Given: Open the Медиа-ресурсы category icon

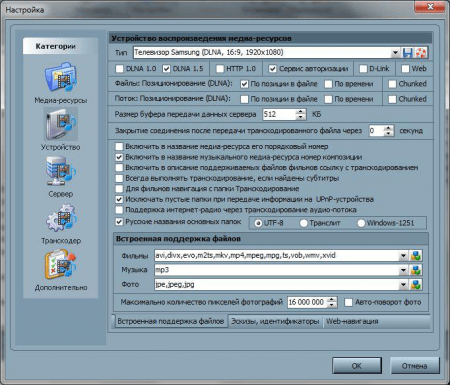Looking at the screenshot, I should (x=61, y=77).
